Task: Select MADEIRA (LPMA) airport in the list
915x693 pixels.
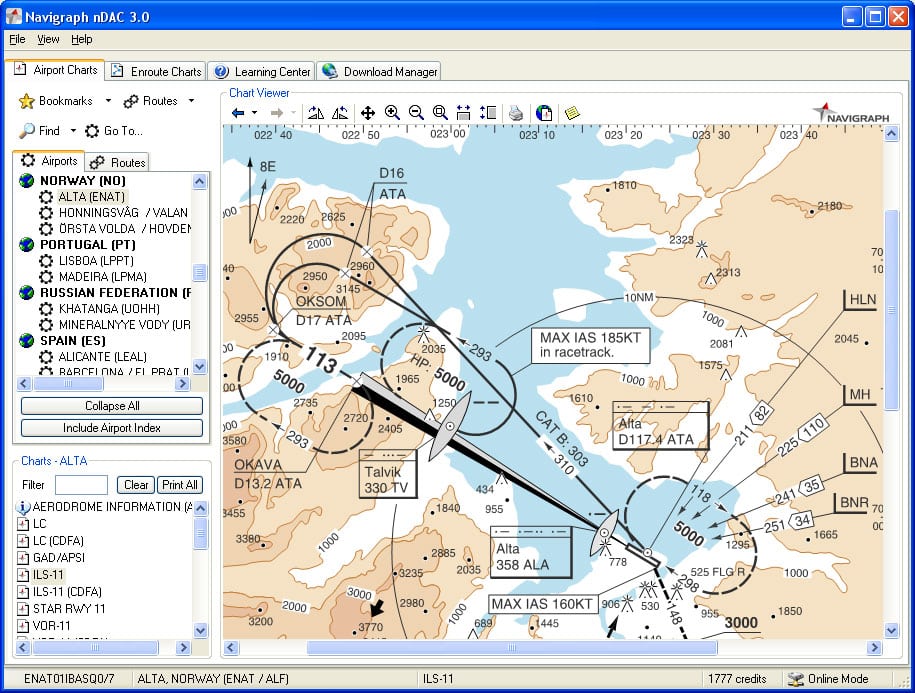Action: pyautogui.click(x=102, y=277)
